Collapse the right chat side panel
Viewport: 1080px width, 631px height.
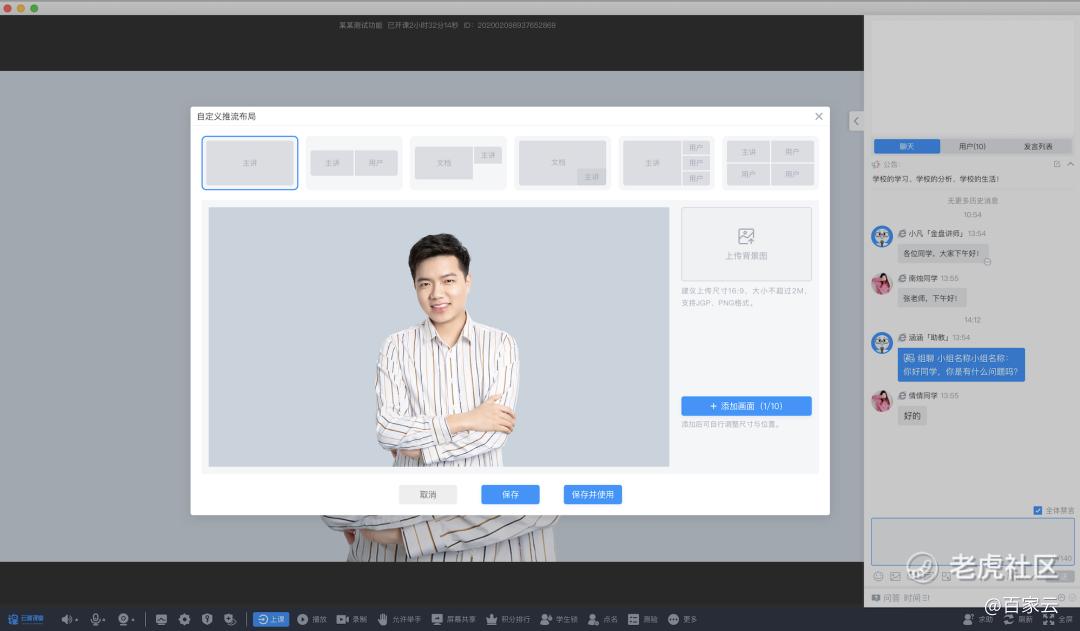pyautogui.click(x=856, y=121)
